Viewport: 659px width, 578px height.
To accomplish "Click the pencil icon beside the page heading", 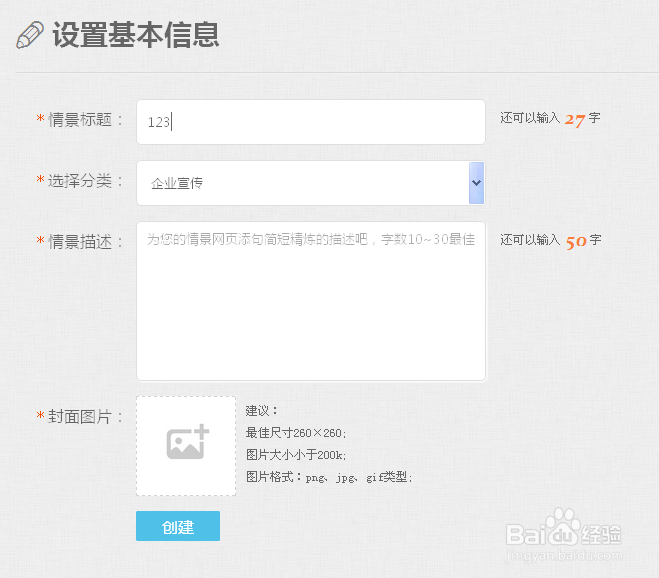I will pyautogui.click(x=30, y=36).
